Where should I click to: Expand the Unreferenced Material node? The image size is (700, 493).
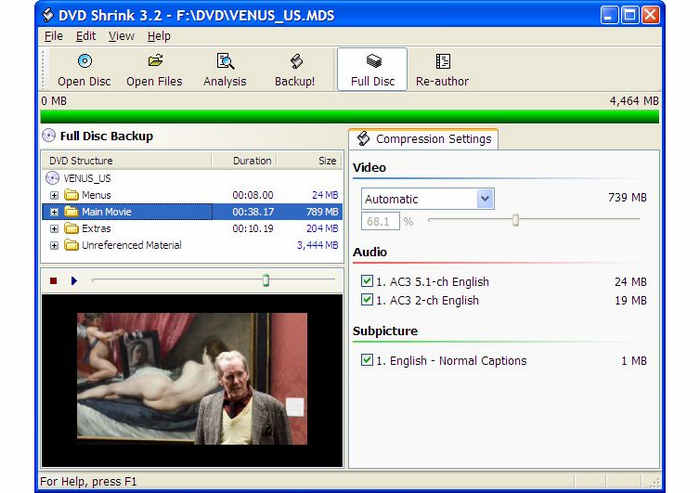pos(54,245)
